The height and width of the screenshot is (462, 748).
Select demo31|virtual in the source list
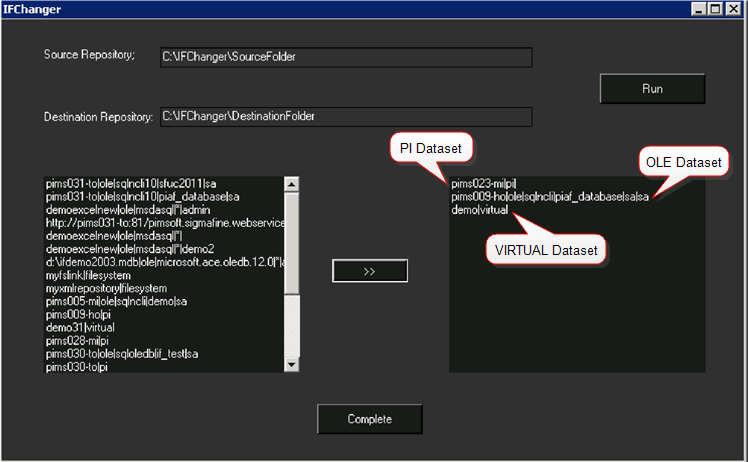[x=80, y=327]
